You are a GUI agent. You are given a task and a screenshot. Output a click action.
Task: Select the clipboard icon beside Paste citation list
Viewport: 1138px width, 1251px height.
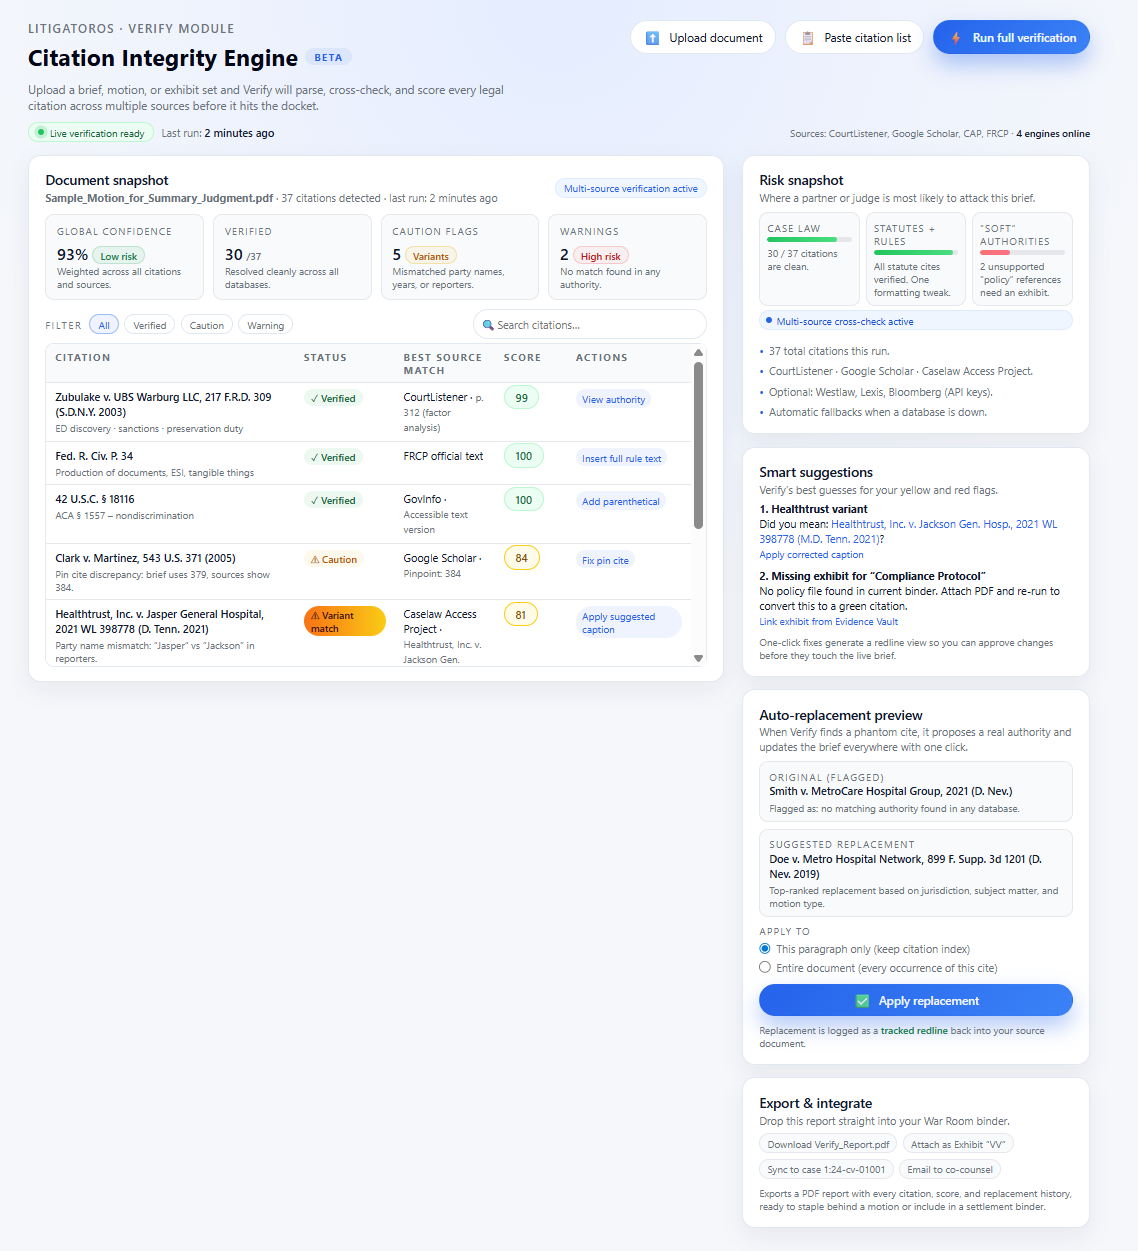807,36
